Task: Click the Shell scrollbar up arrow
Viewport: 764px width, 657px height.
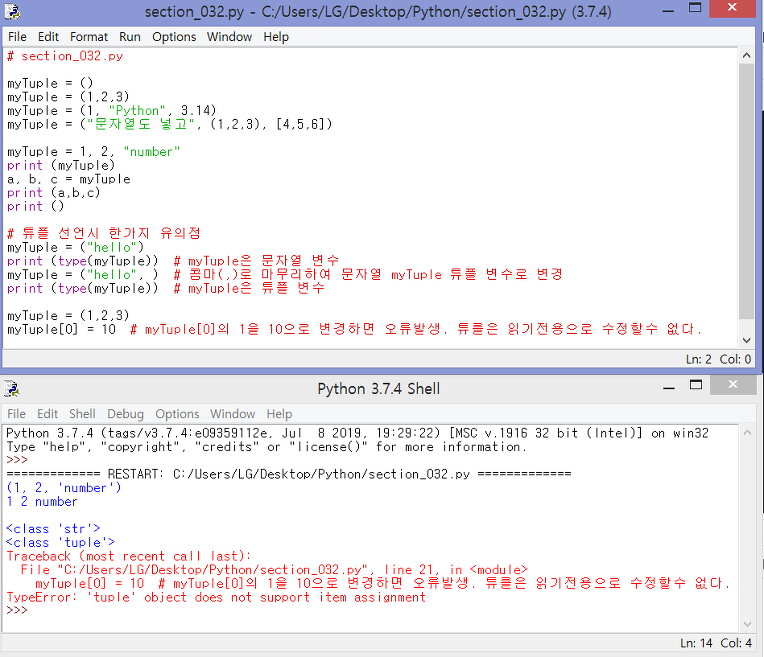Action: coord(747,433)
